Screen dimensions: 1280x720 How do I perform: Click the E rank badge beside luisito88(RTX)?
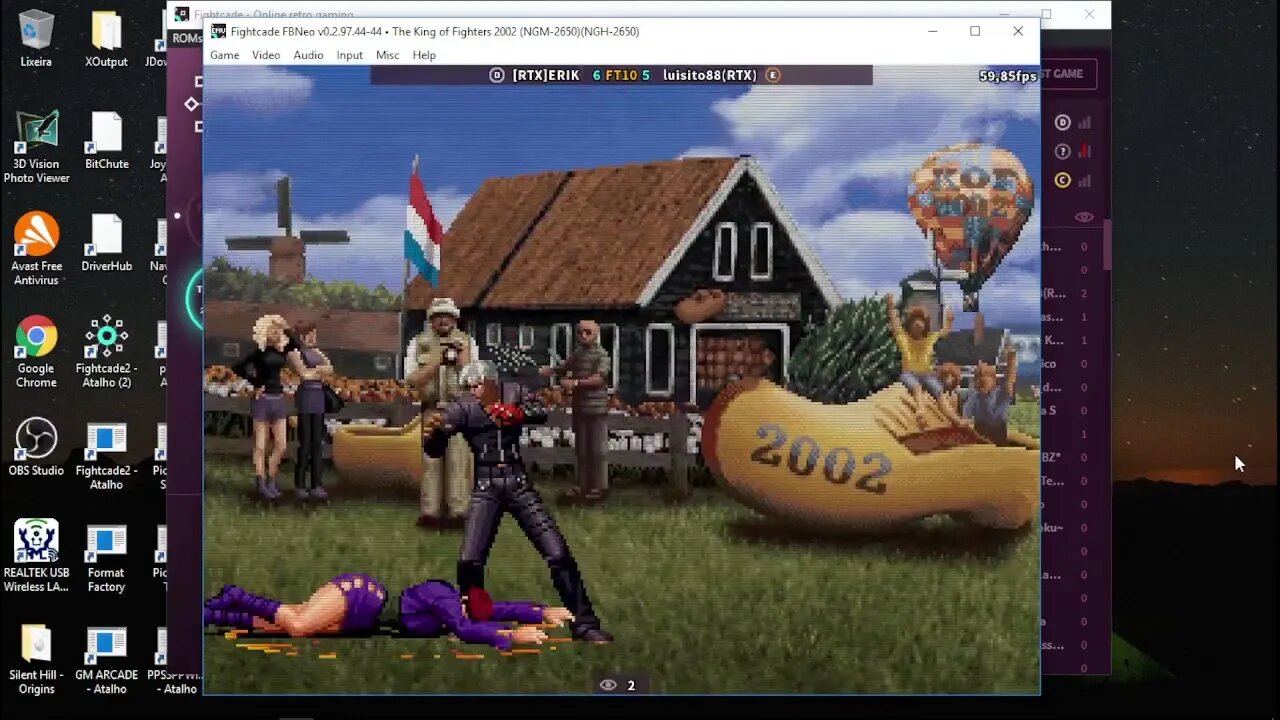point(772,75)
